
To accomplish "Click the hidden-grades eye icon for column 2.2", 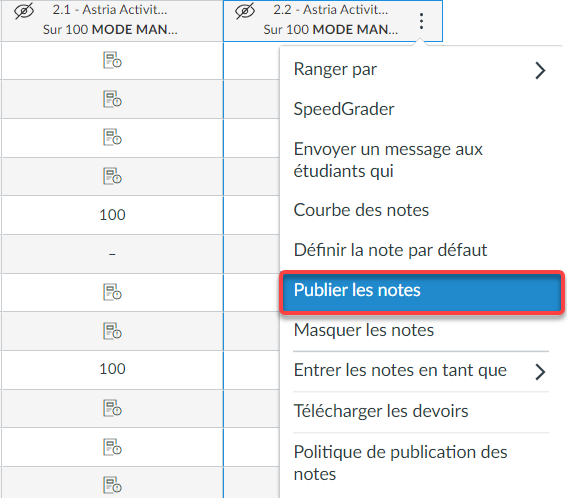I will pyautogui.click(x=245, y=10).
